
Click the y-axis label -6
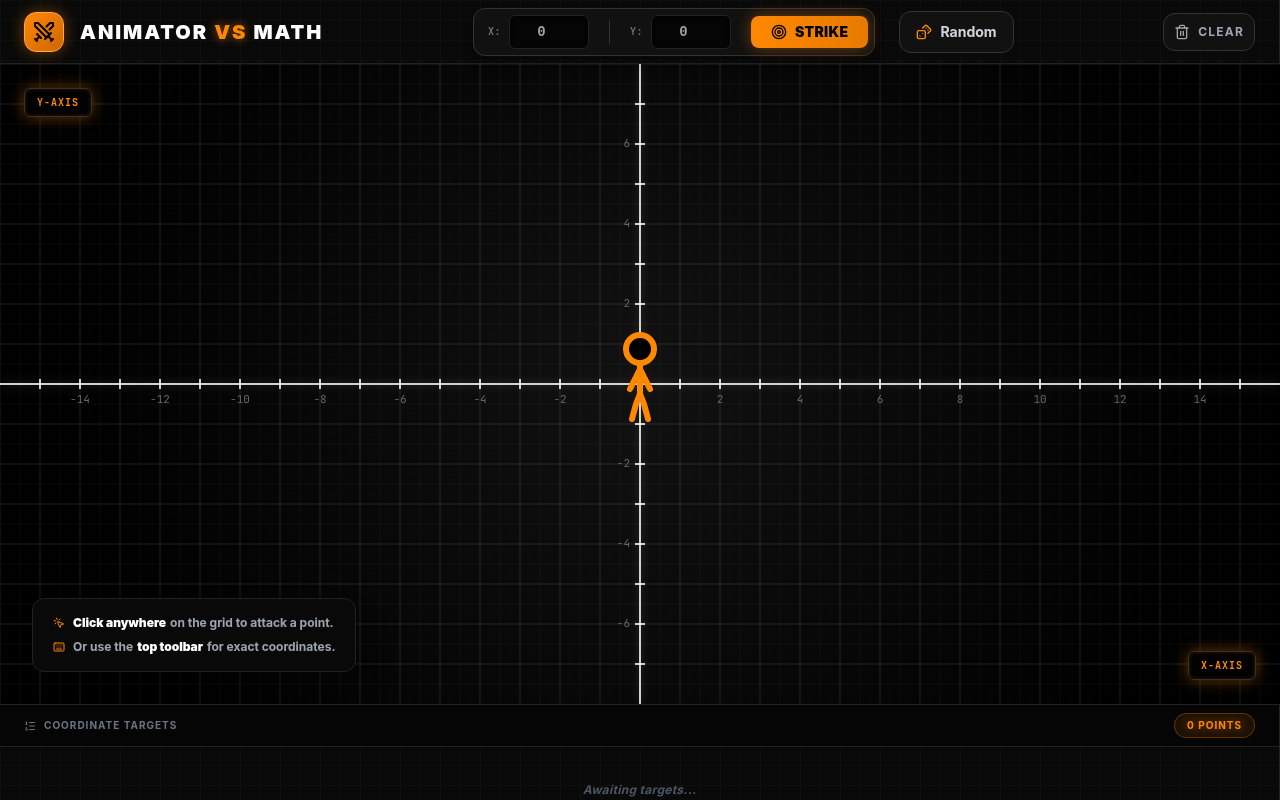(624, 624)
